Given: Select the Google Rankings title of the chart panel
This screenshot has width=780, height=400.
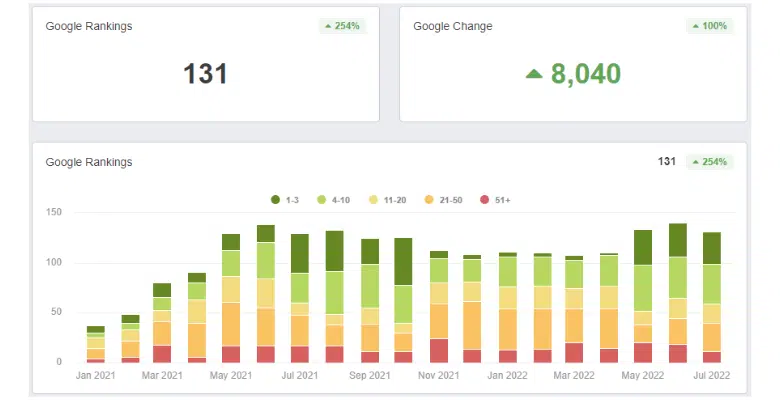Looking at the screenshot, I should (x=89, y=162).
